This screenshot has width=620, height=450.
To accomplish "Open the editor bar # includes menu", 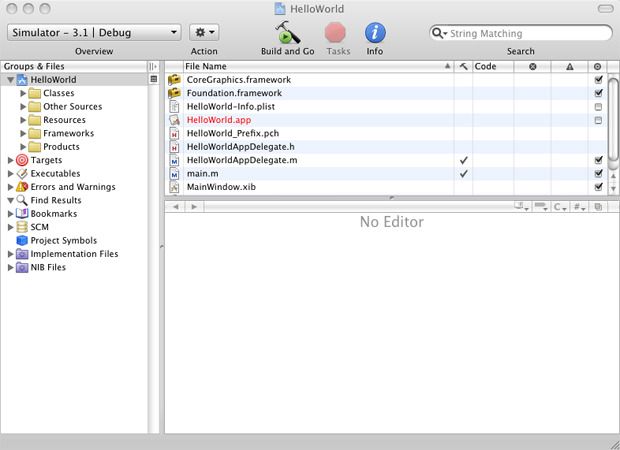I will tap(579, 207).
